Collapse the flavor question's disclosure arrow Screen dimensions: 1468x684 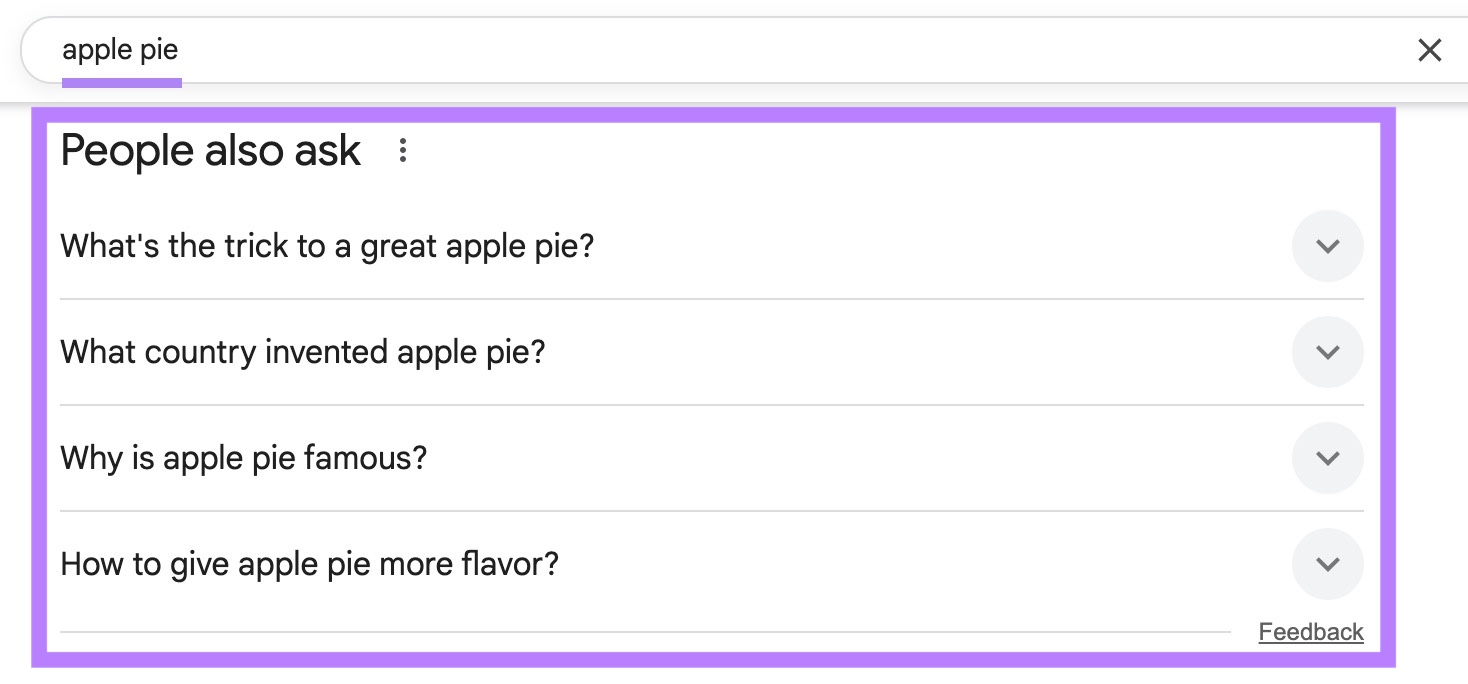pos(1328,564)
